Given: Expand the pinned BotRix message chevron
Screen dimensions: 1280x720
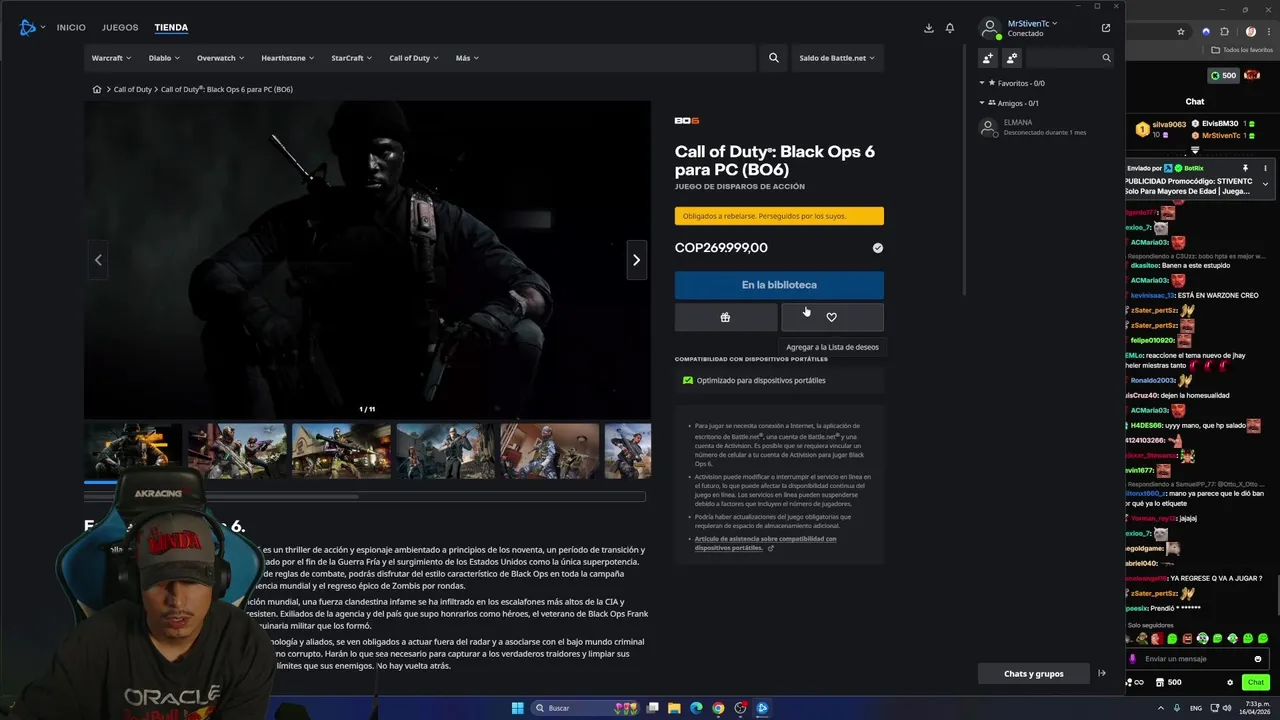Looking at the screenshot, I should click(1265, 184).
